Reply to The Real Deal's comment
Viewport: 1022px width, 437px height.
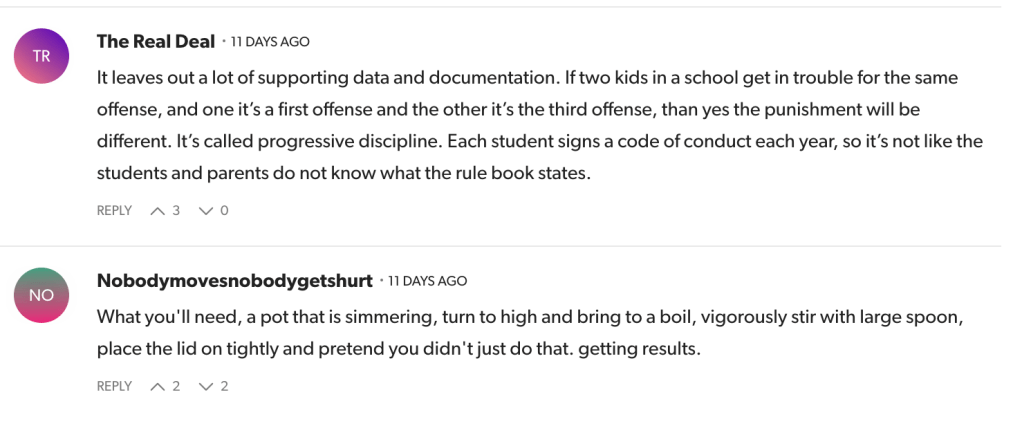click(114, 211)
